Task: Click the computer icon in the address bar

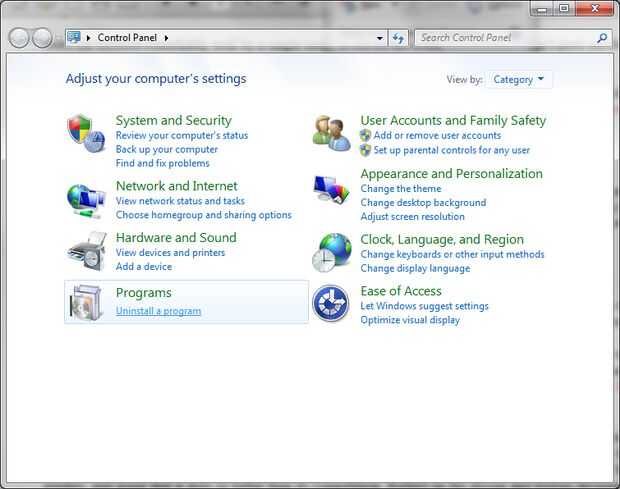Action: (x=74, y=38)
